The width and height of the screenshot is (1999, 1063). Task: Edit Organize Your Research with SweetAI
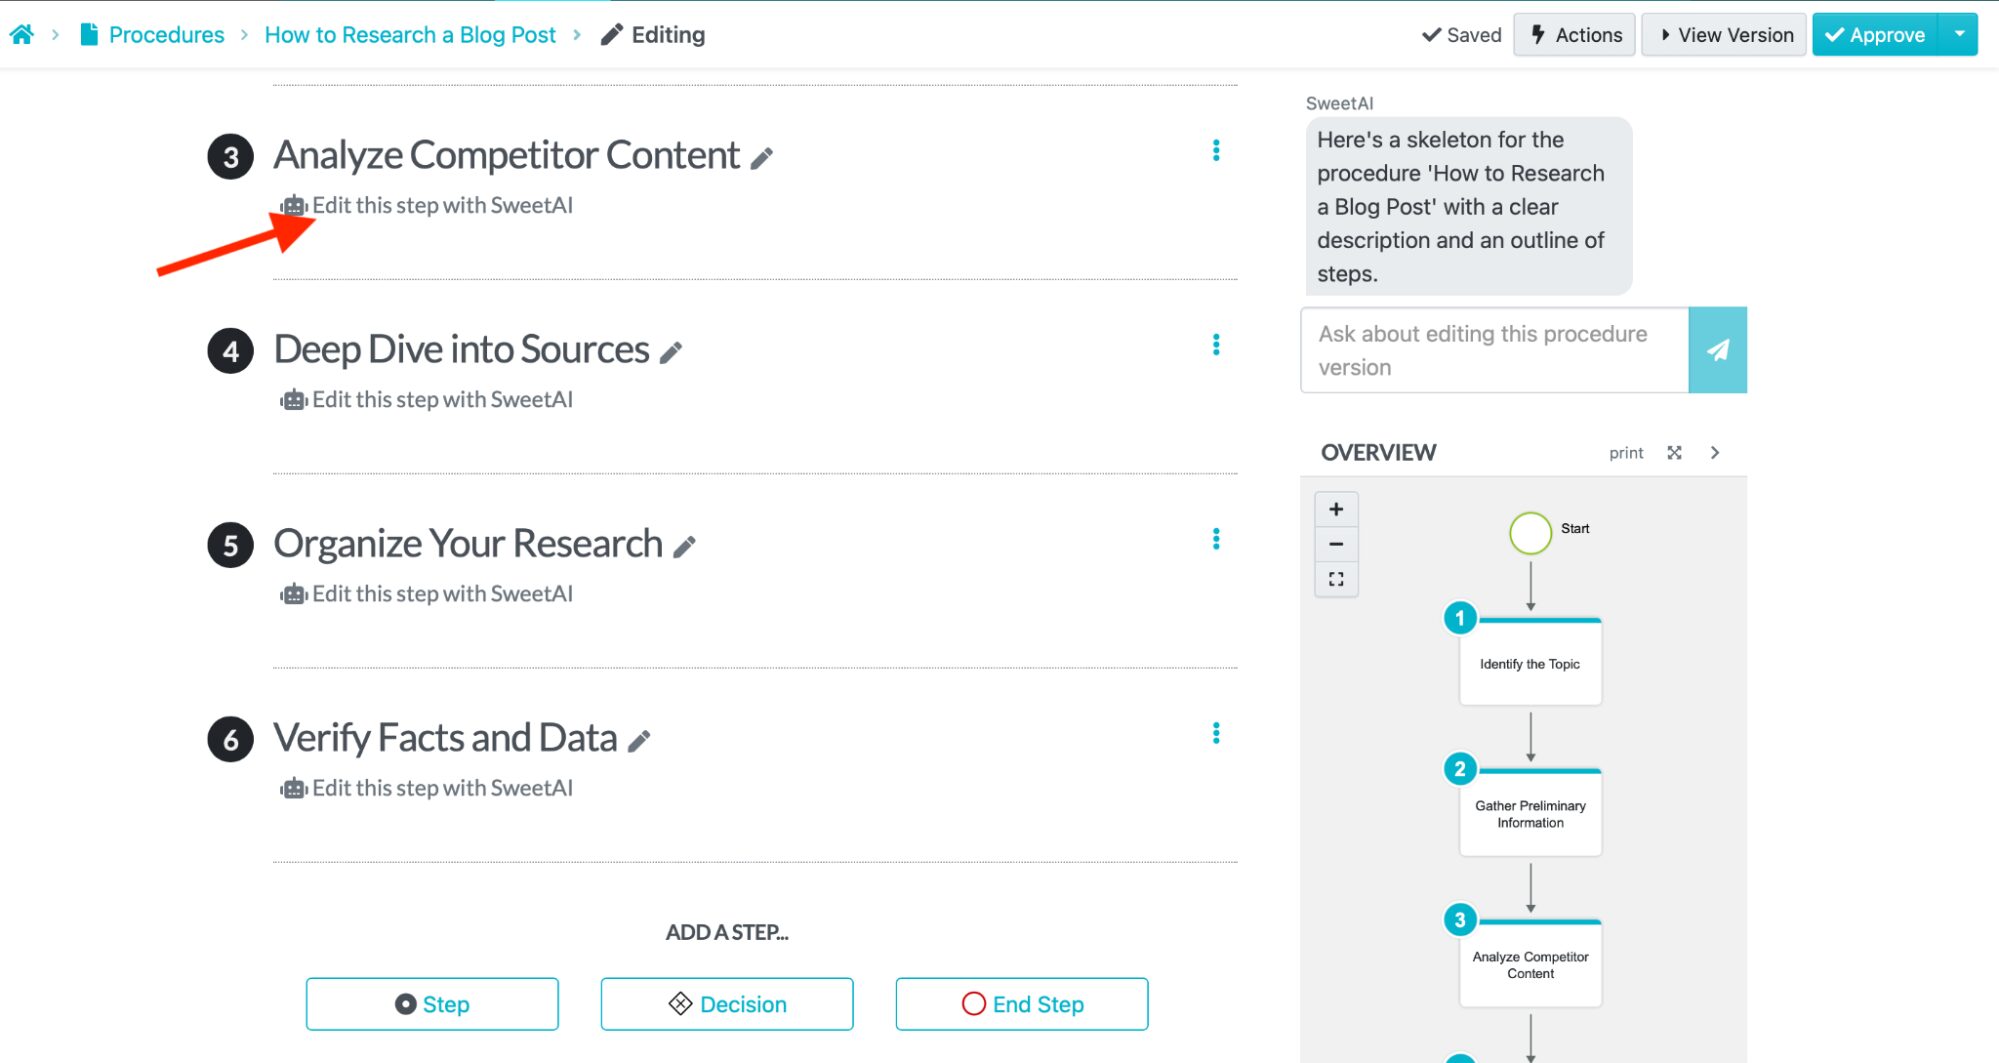[427, 594]
